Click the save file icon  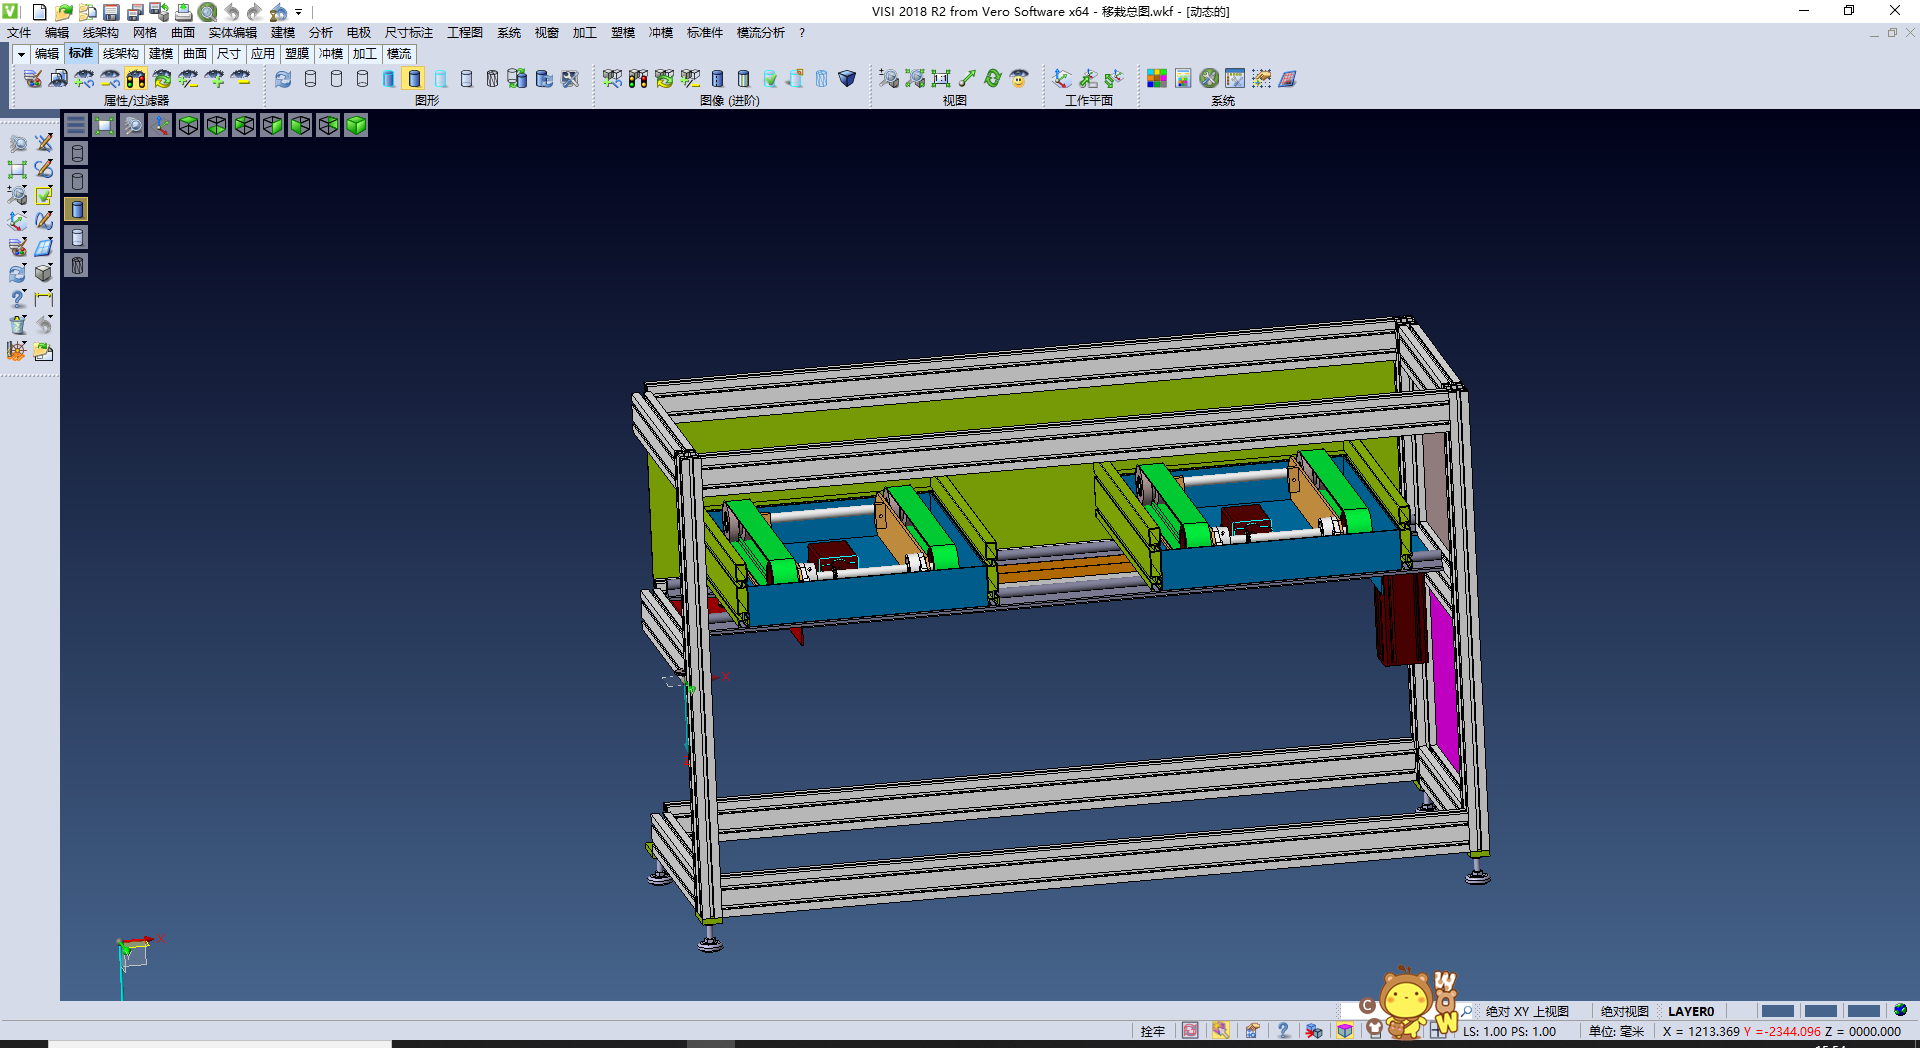(x=112, y=12)
